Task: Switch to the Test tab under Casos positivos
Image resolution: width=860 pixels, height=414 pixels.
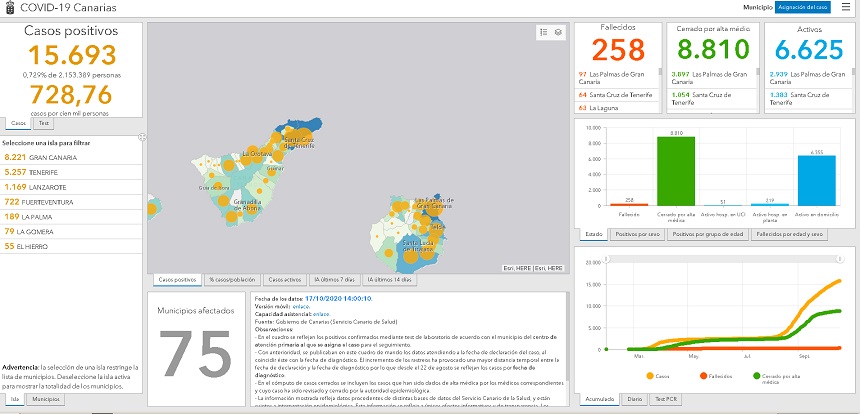Action: [44, 123]
